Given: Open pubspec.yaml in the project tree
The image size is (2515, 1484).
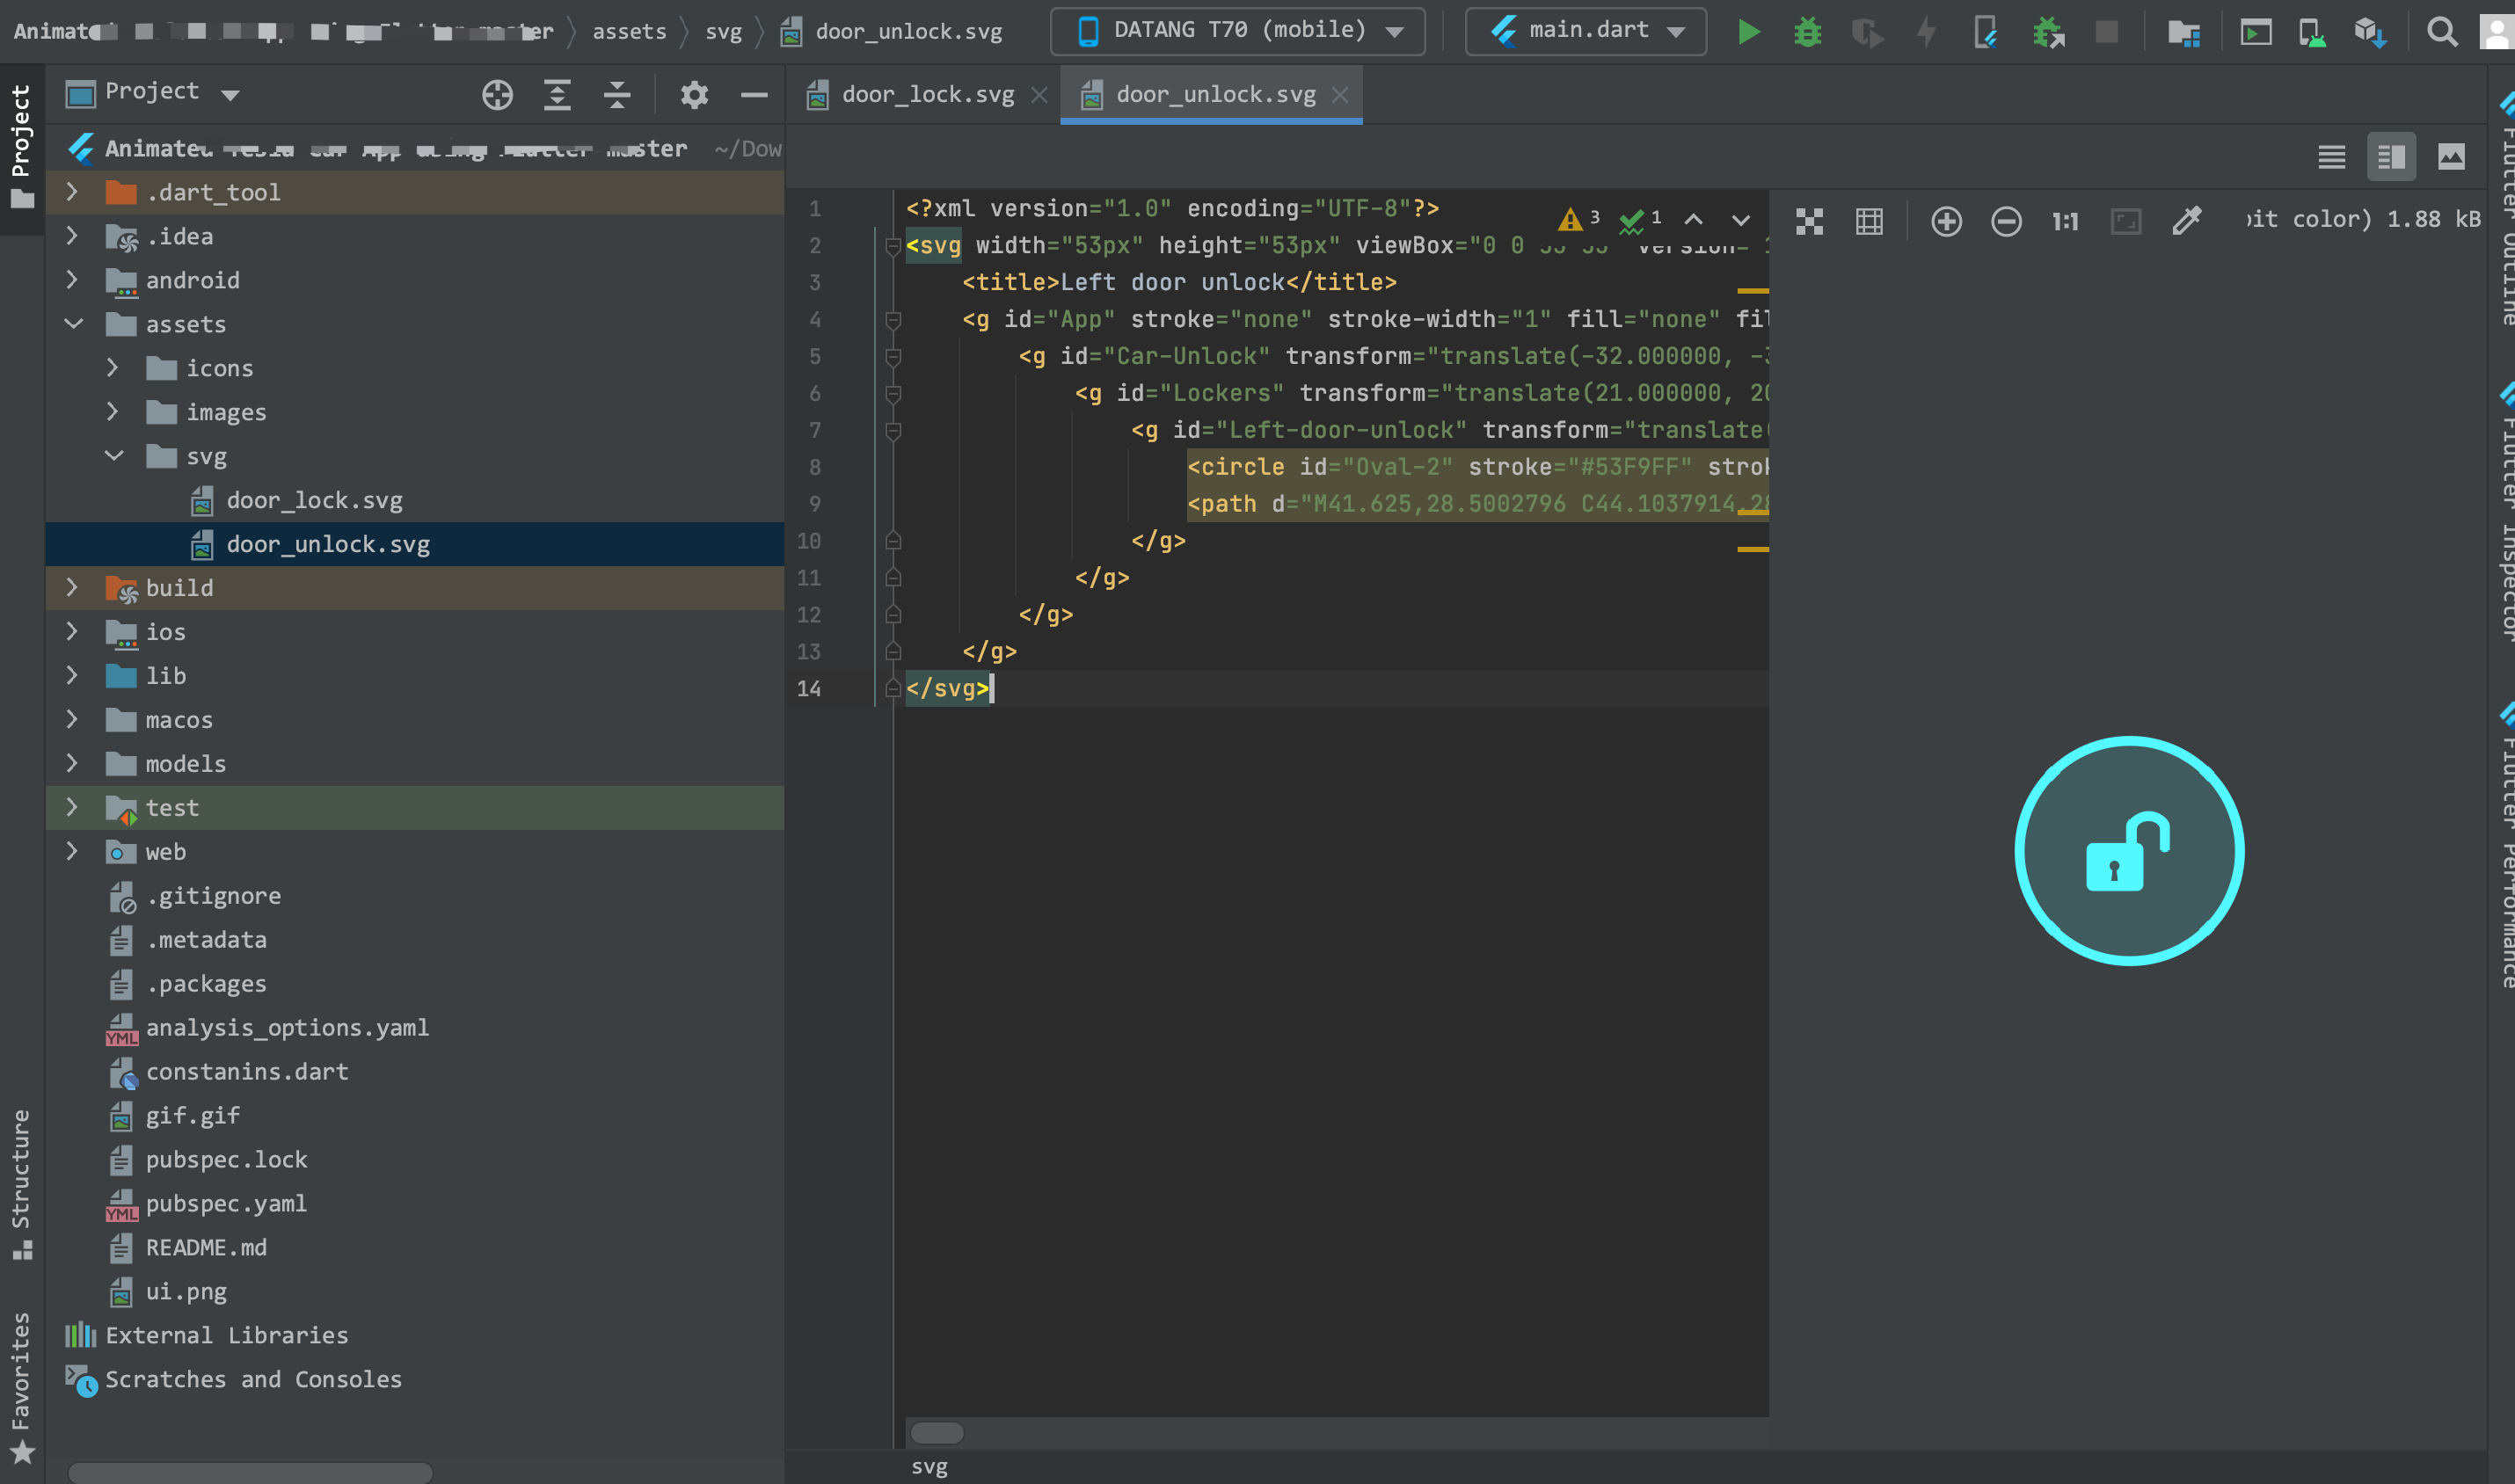Looking at the screenshot, I should coord(226,1204).
